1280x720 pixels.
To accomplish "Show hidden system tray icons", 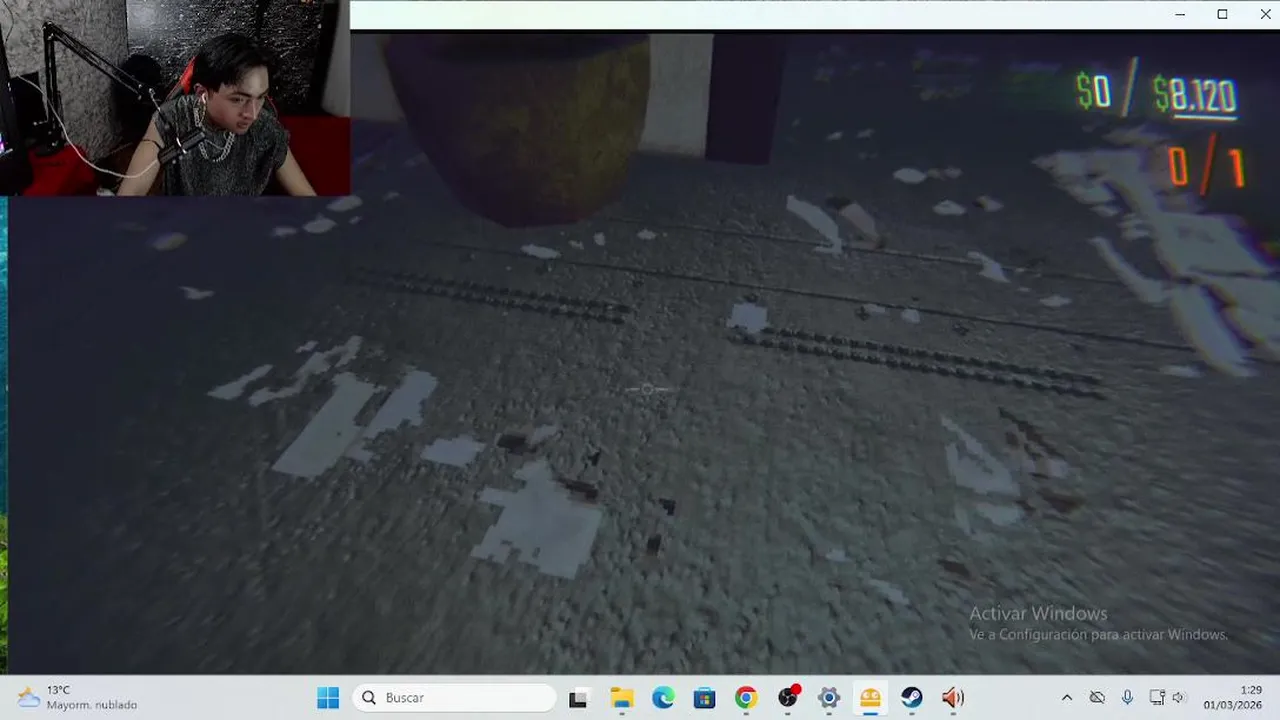I will click(x=1067, y=698).
